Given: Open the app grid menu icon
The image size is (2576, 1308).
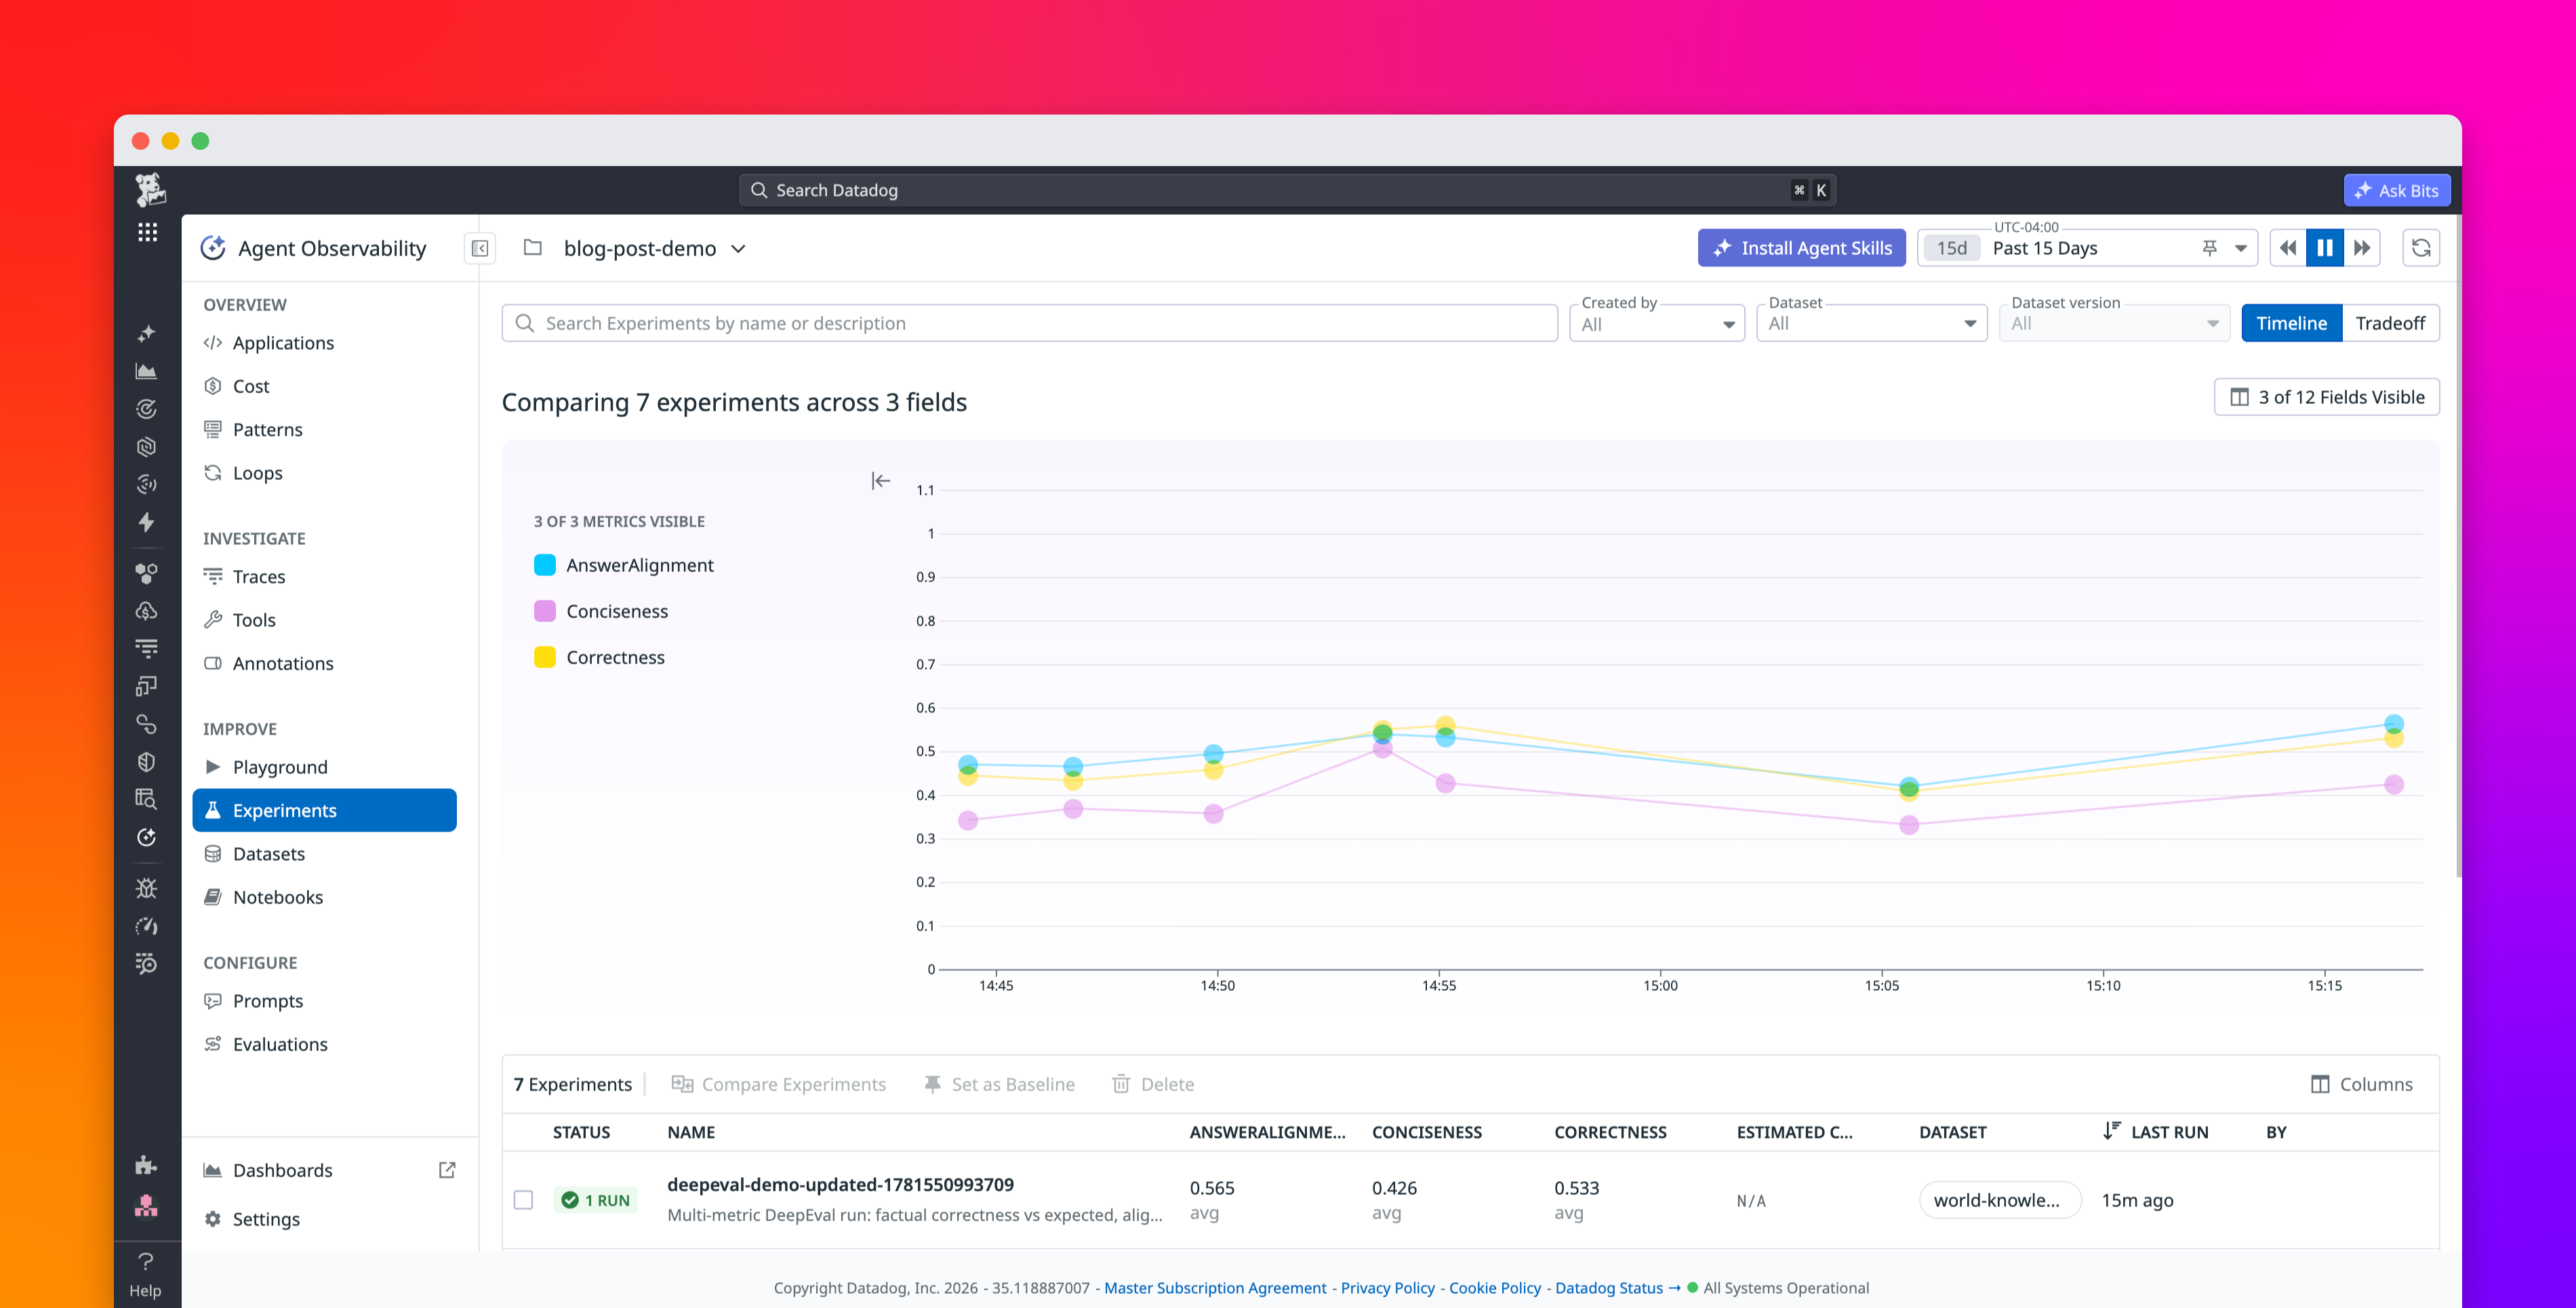Looking at the screenshot, I should pyautogui.click(x=147, y=232).
